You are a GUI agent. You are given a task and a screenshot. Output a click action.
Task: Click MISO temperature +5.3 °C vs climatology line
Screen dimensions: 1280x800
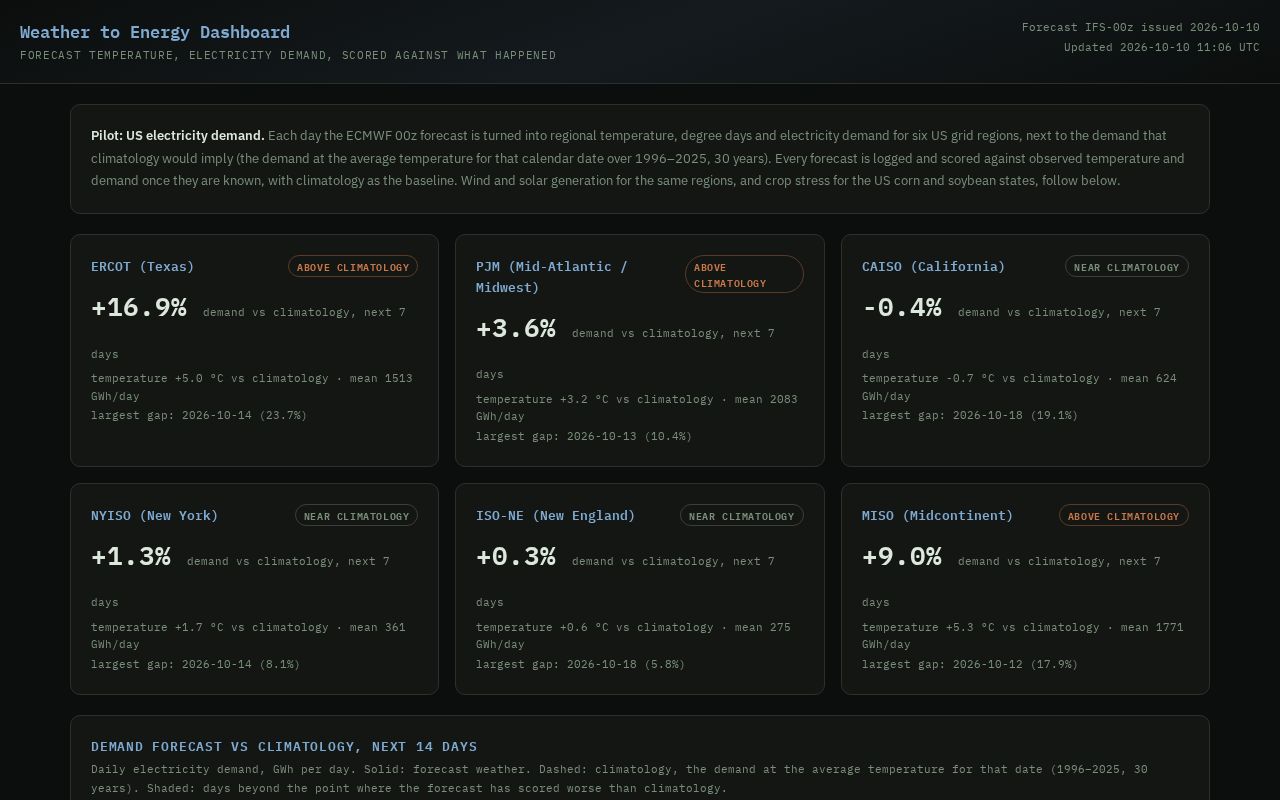[x=1023, y=636]
